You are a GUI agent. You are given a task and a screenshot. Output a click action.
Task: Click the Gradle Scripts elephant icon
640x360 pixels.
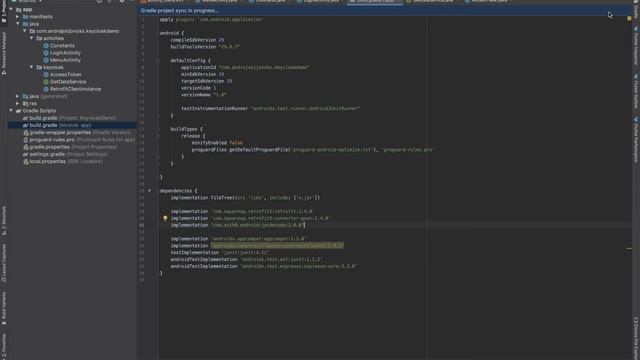pos(18,111)
